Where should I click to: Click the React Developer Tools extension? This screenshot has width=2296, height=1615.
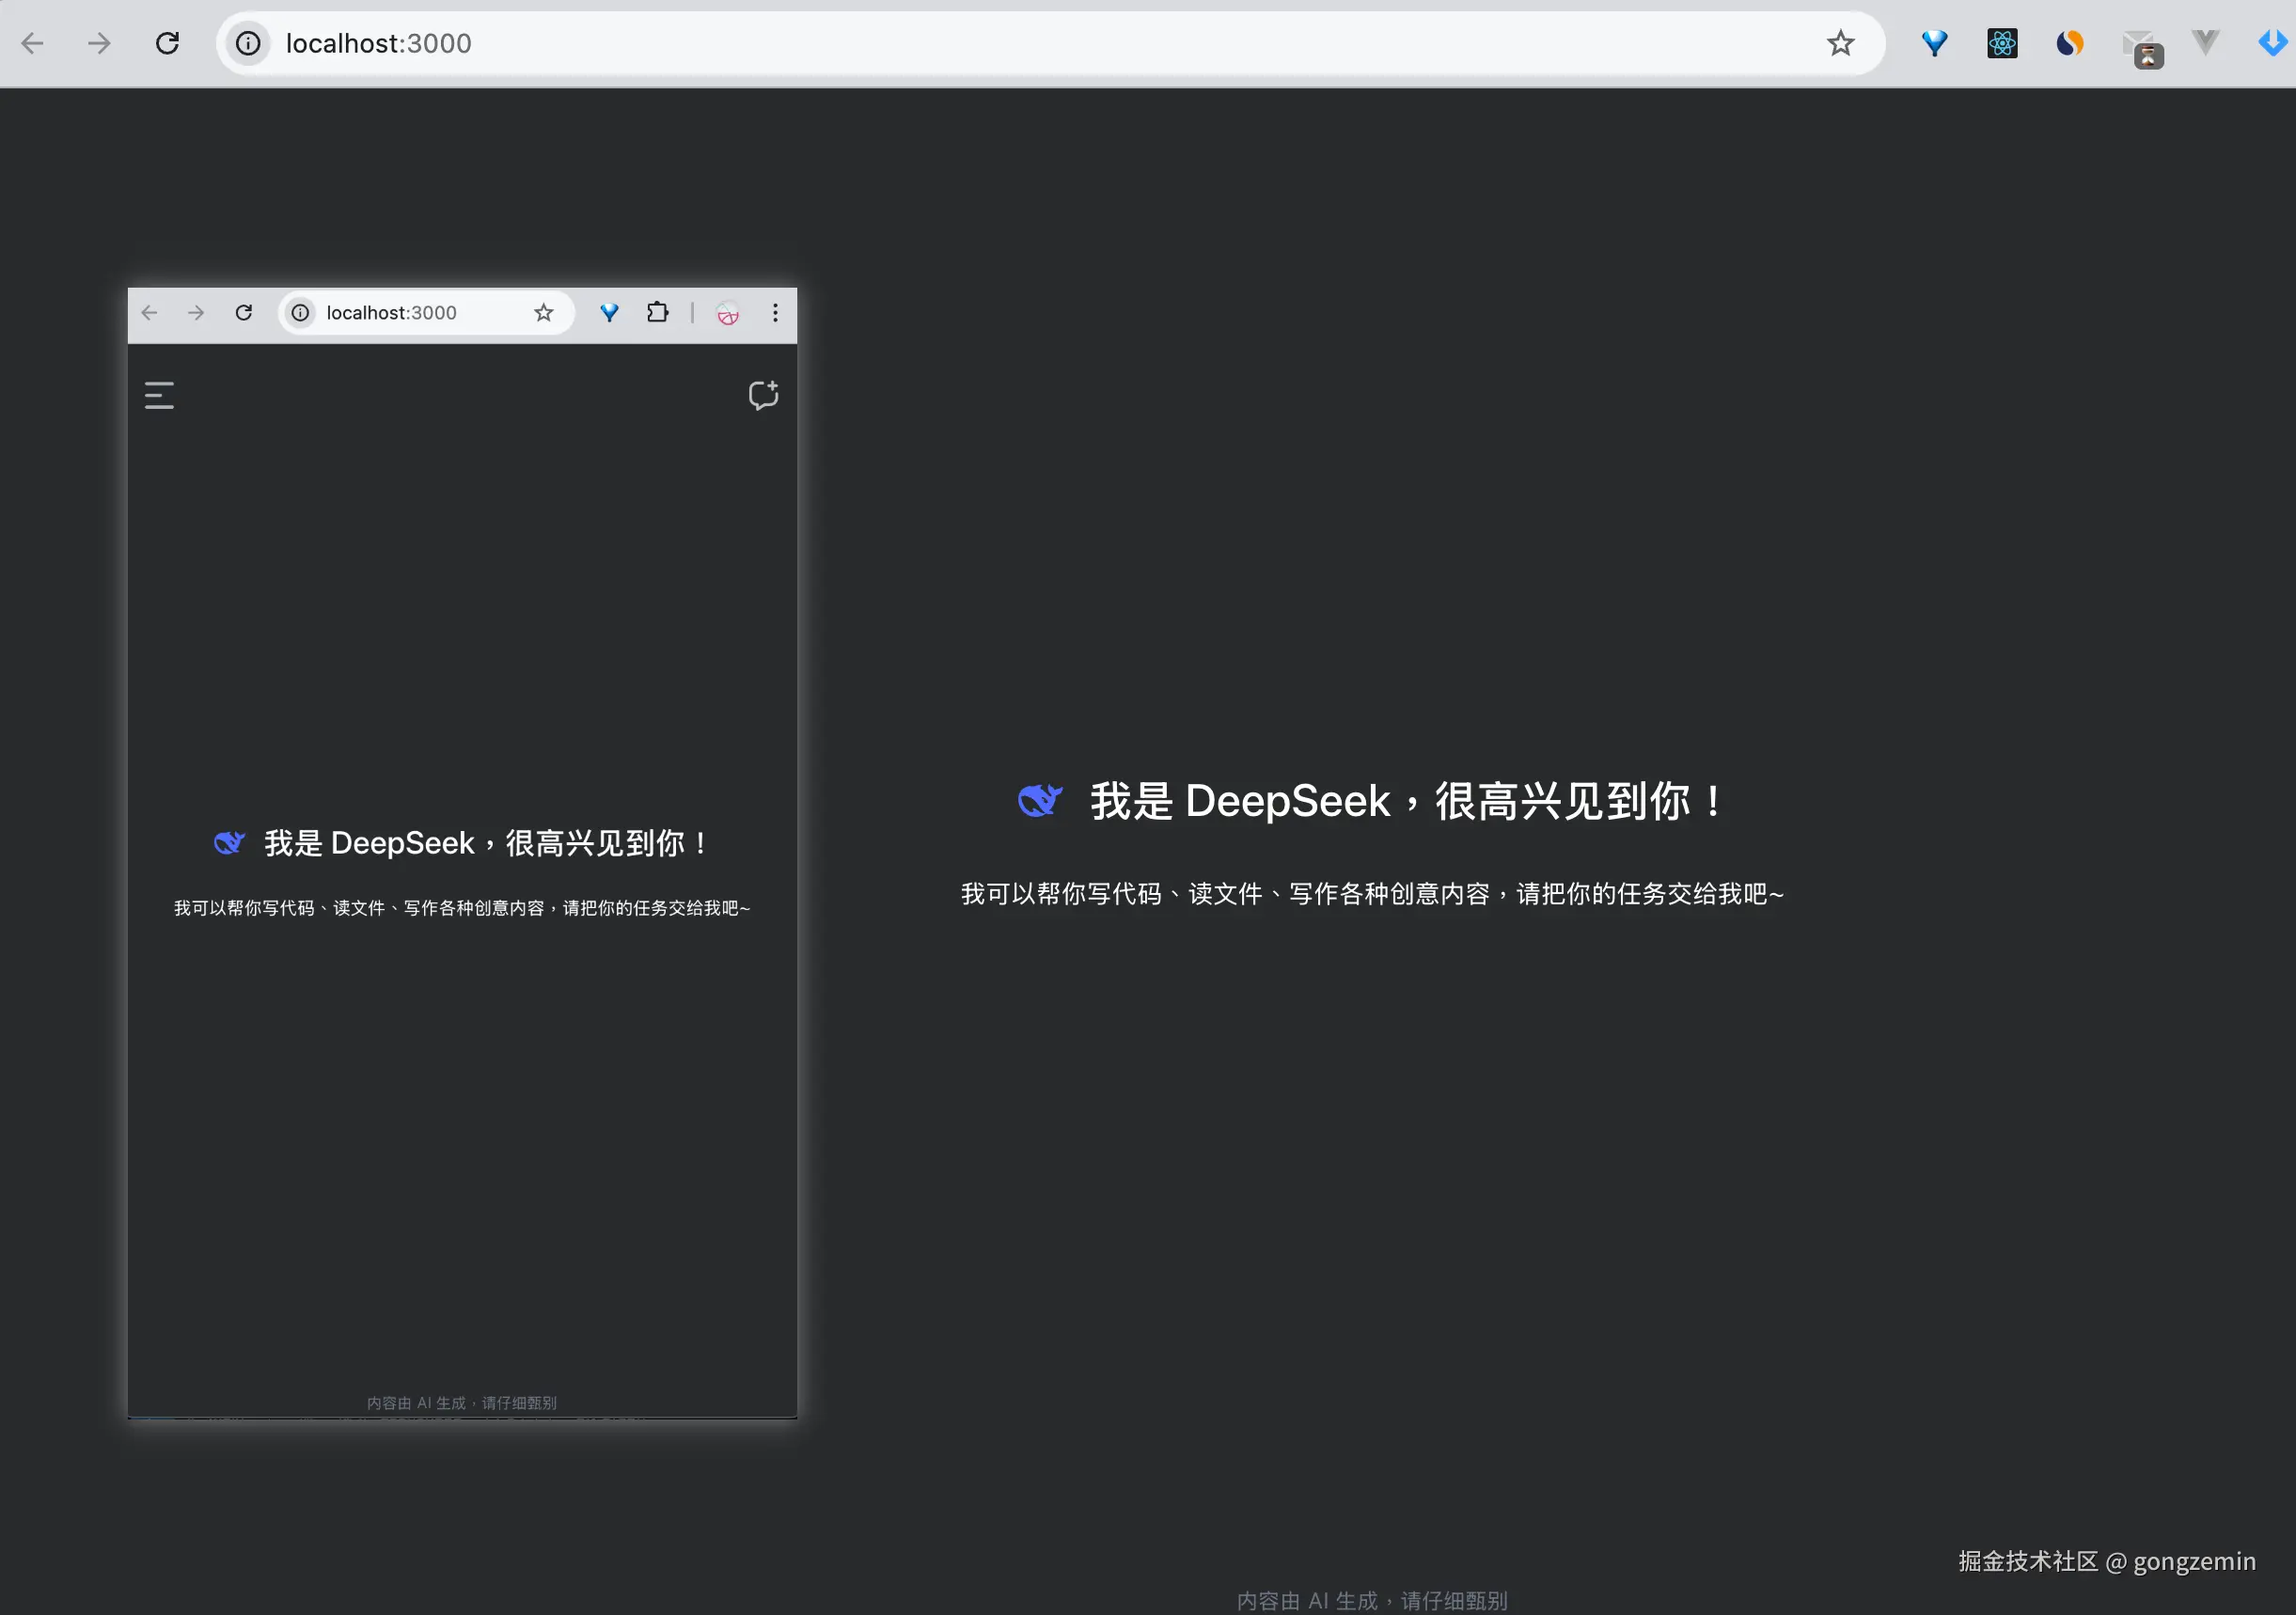(x=2001, y=43)
